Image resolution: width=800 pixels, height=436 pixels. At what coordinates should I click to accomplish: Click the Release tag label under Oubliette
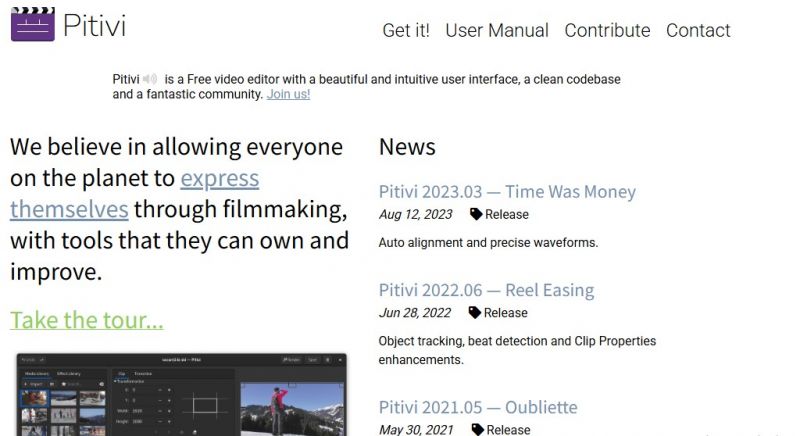[507, 429]
